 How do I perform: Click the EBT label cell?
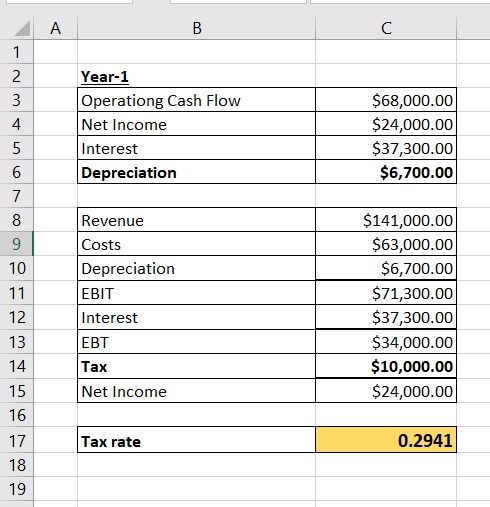click(x=196, y=342)
